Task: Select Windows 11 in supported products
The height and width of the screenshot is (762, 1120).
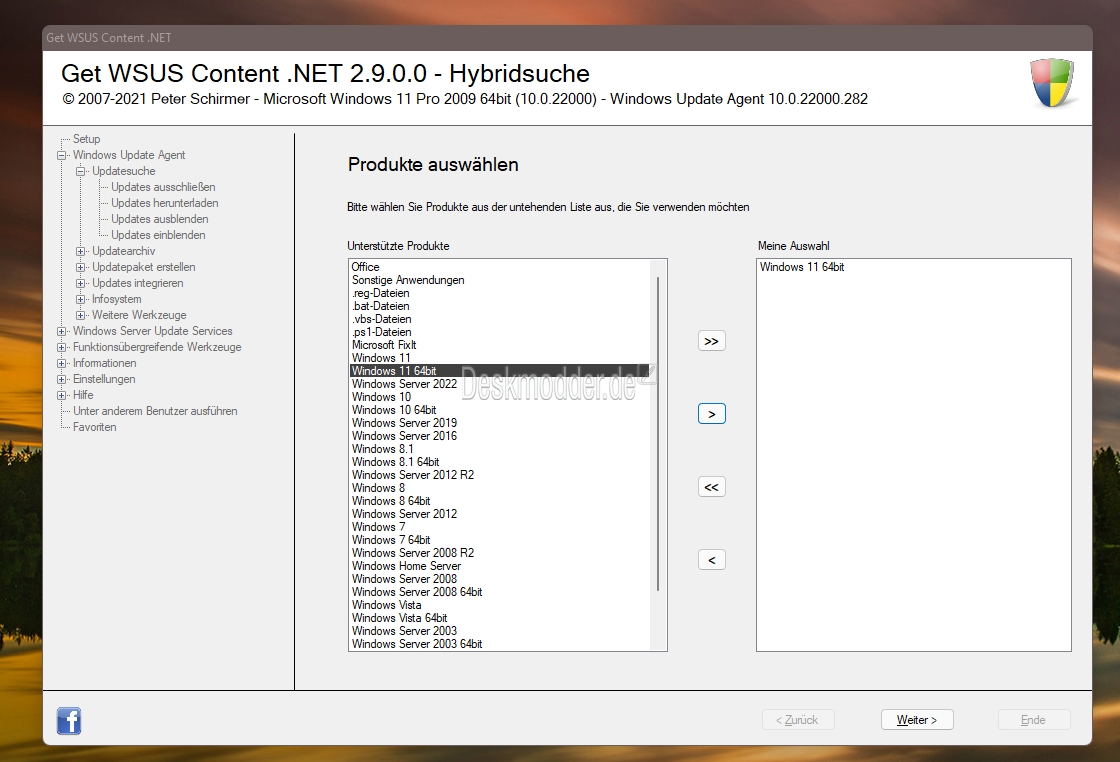Action: pos(500,358)
